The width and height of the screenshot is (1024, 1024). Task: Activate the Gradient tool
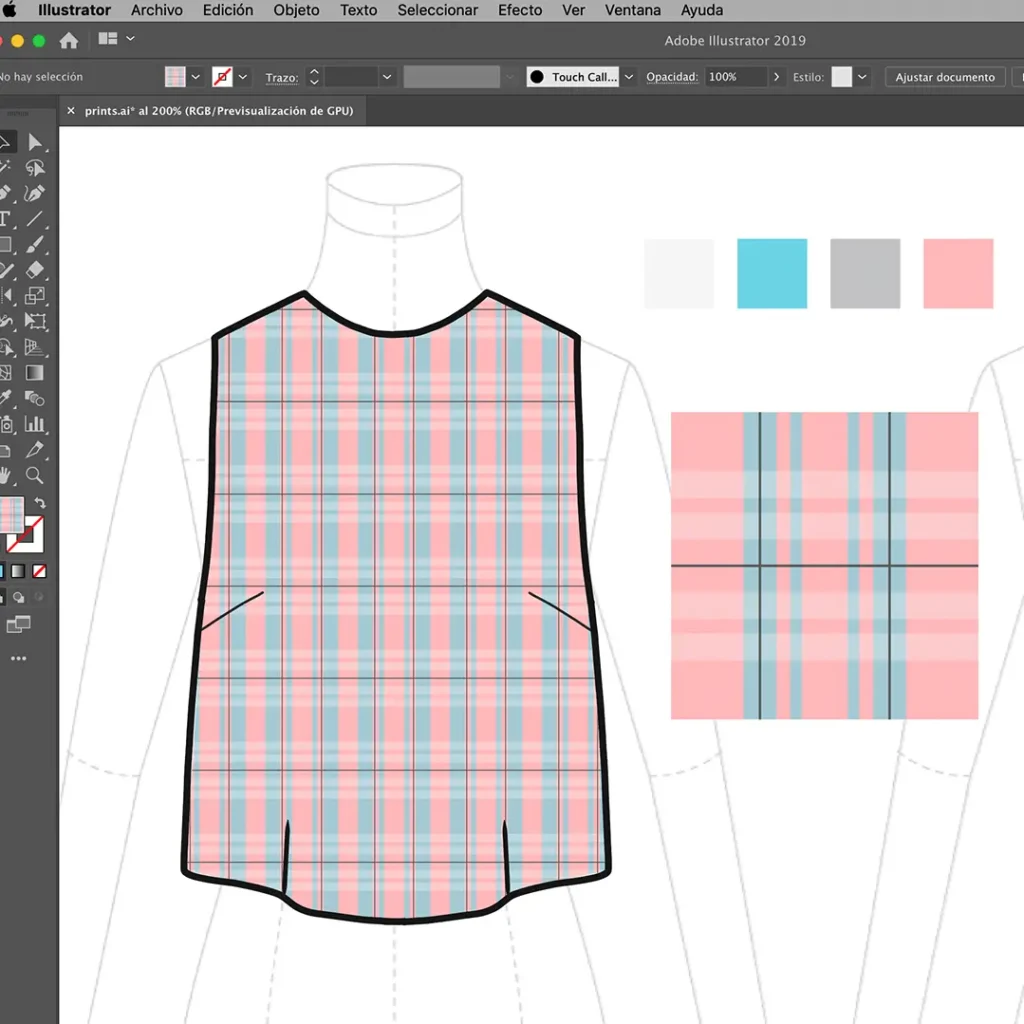point(35,373)
